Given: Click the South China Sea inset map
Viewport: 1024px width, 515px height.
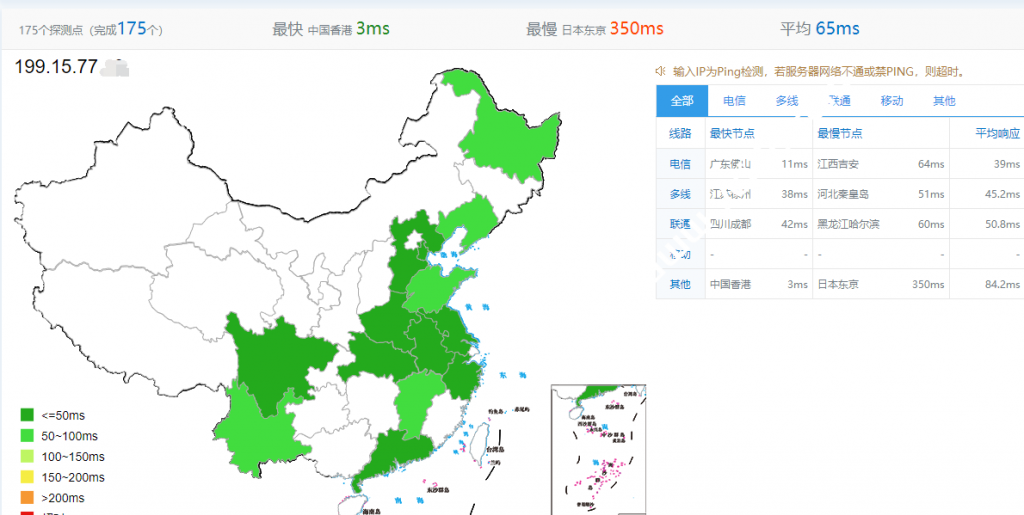Looking at the screenshot, I should coord(598,449).
